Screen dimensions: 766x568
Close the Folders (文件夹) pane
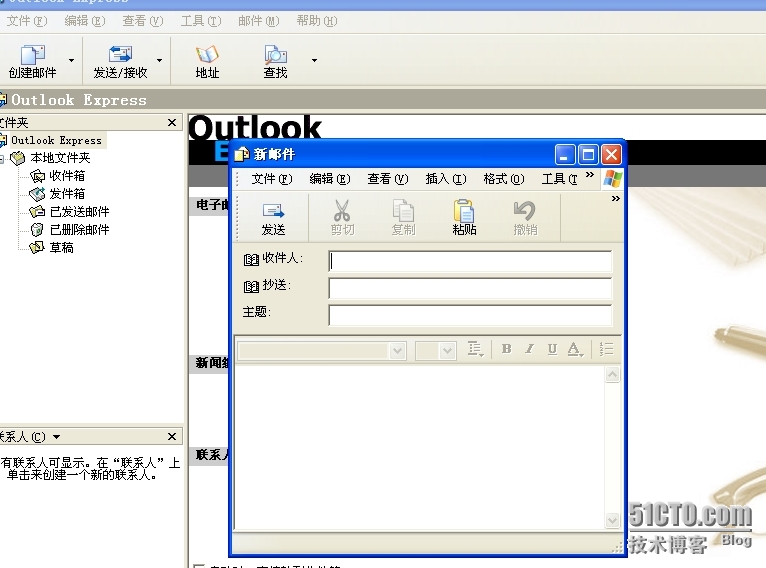(172, 123)
